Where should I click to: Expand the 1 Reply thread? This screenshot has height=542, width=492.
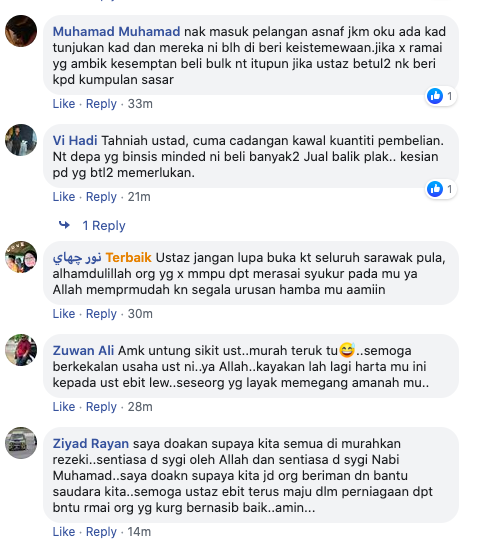tap(104, 226)
